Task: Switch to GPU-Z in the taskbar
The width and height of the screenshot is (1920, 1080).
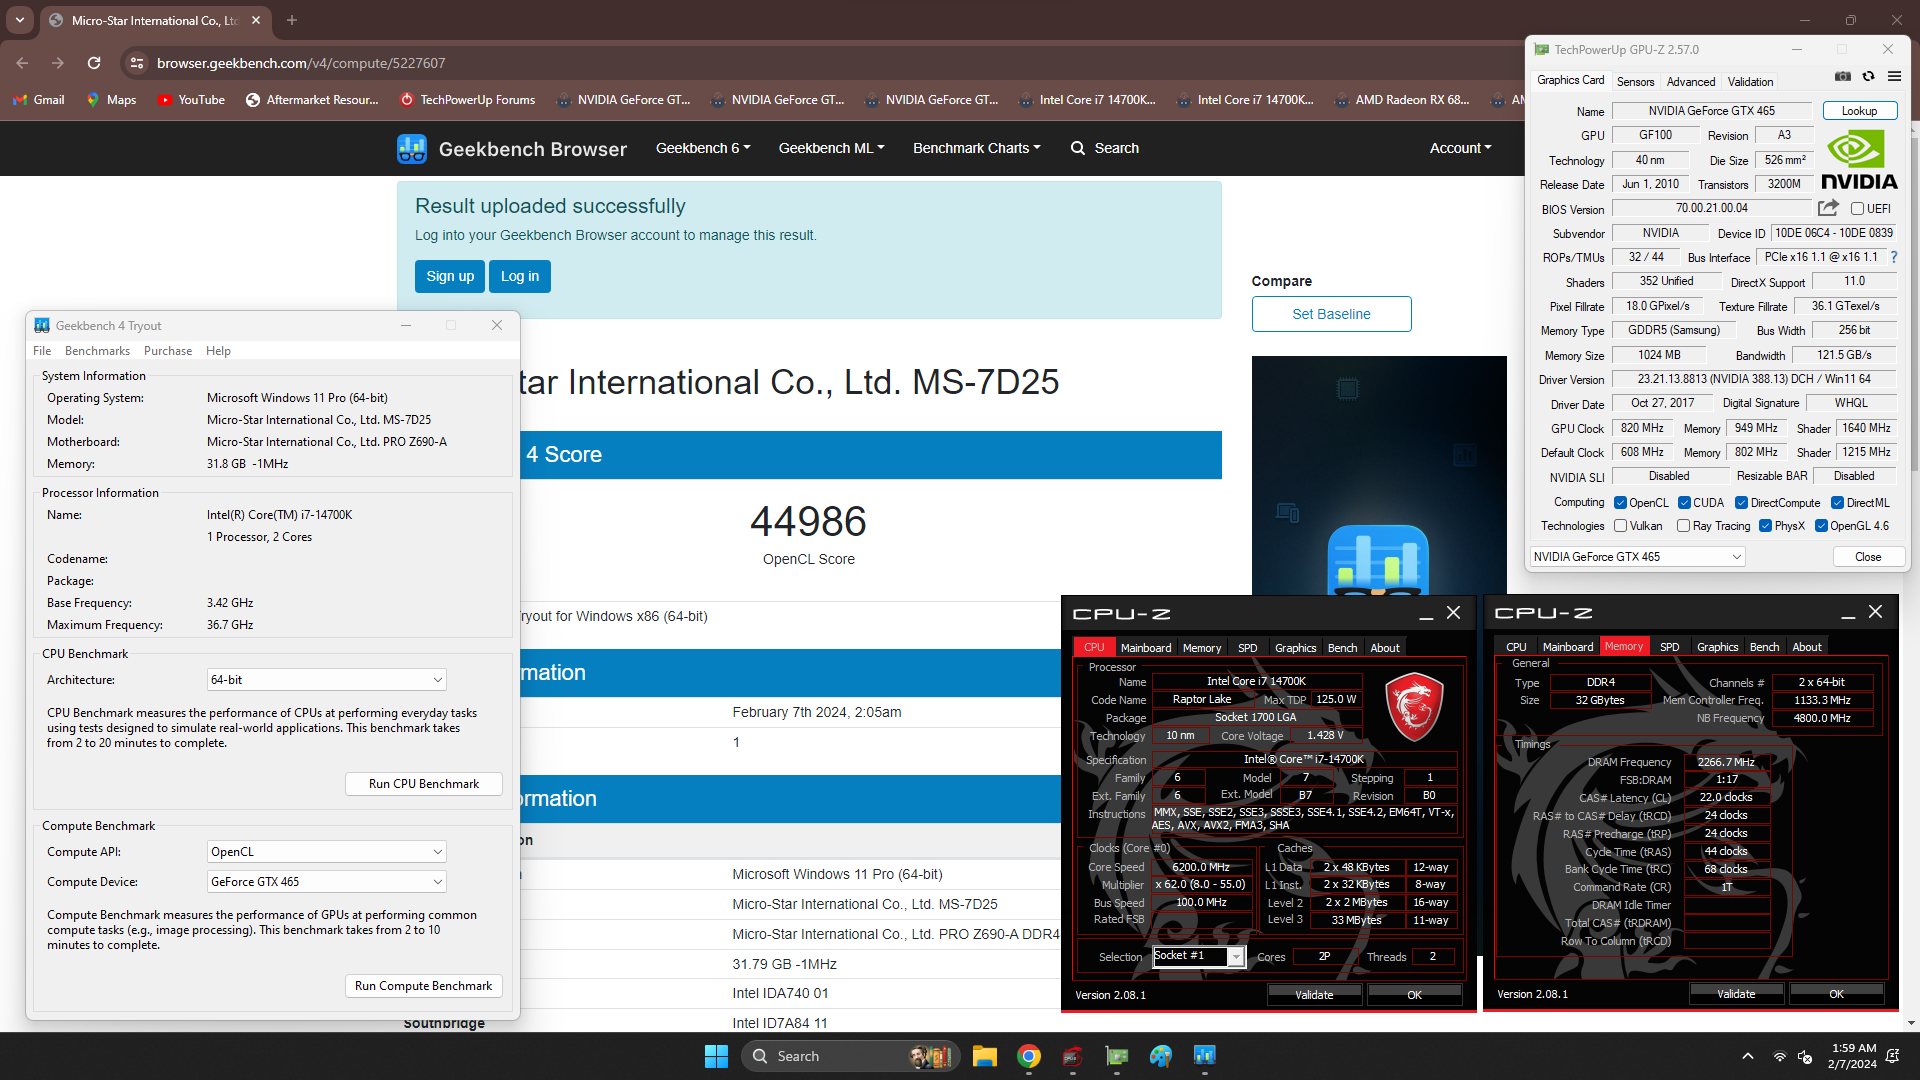Action: point(1117,1056)
